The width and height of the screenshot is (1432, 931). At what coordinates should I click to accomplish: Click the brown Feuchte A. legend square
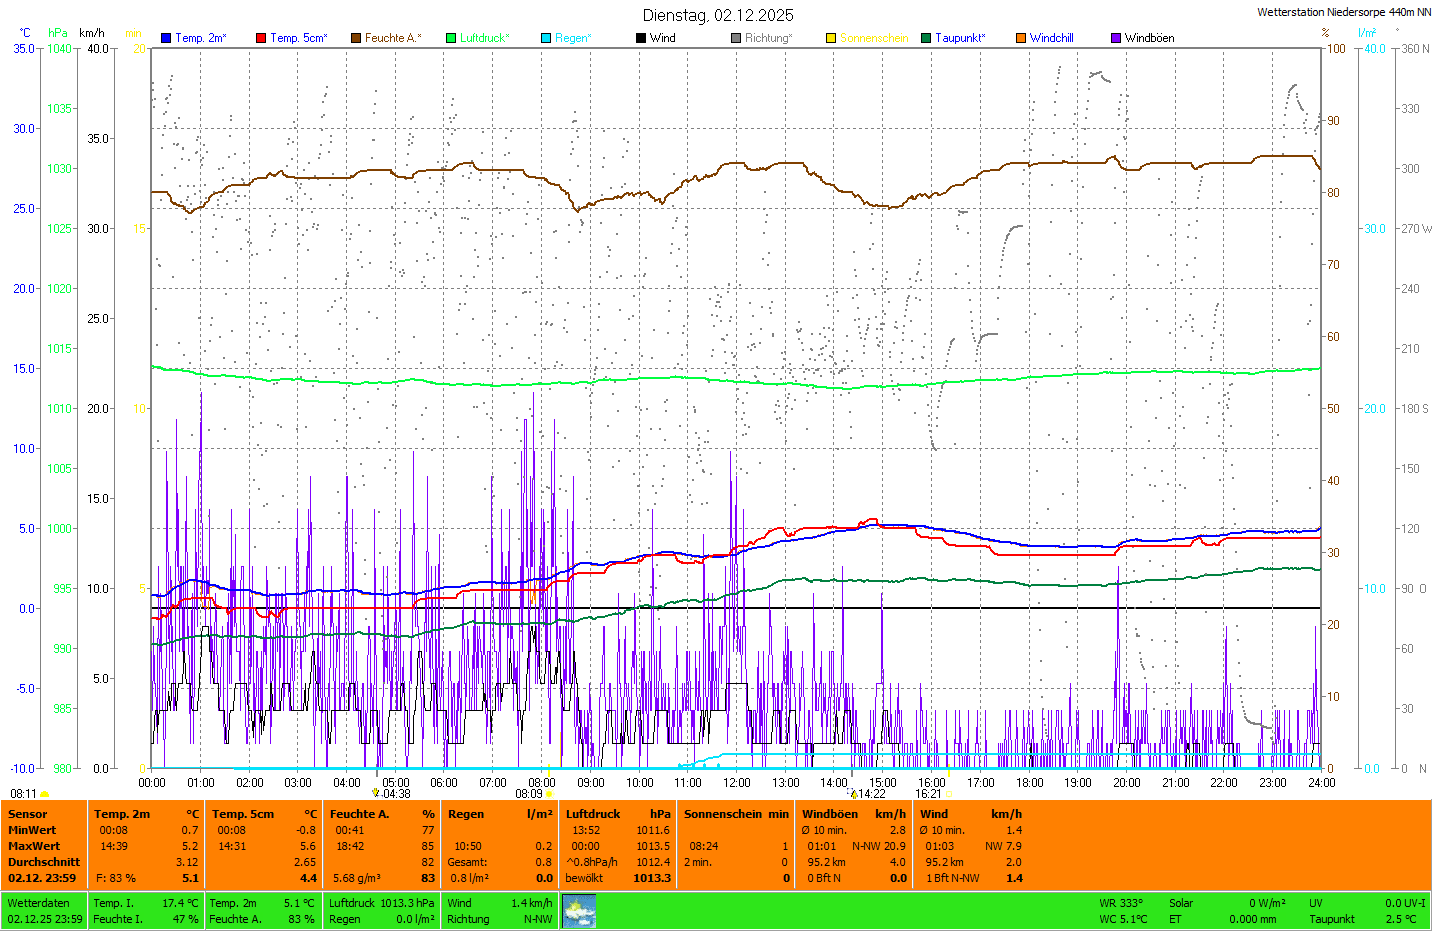click(x=356, y=38)
